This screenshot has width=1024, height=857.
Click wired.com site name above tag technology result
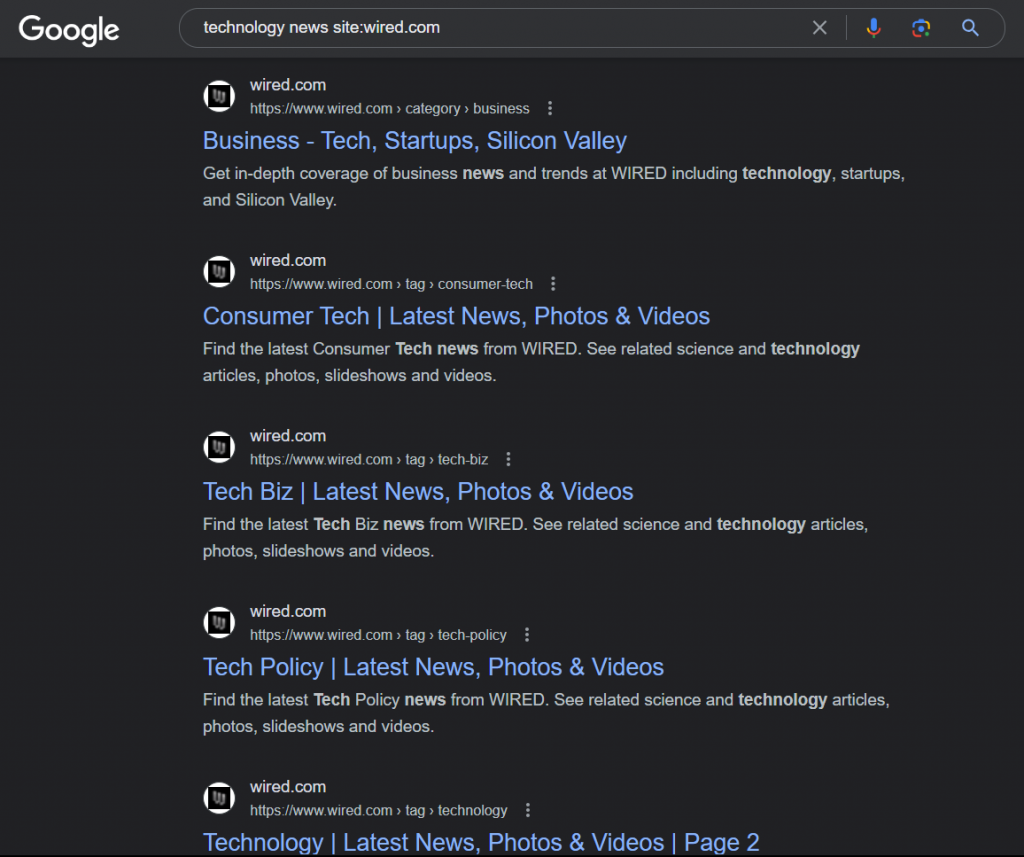pos(288,787)
